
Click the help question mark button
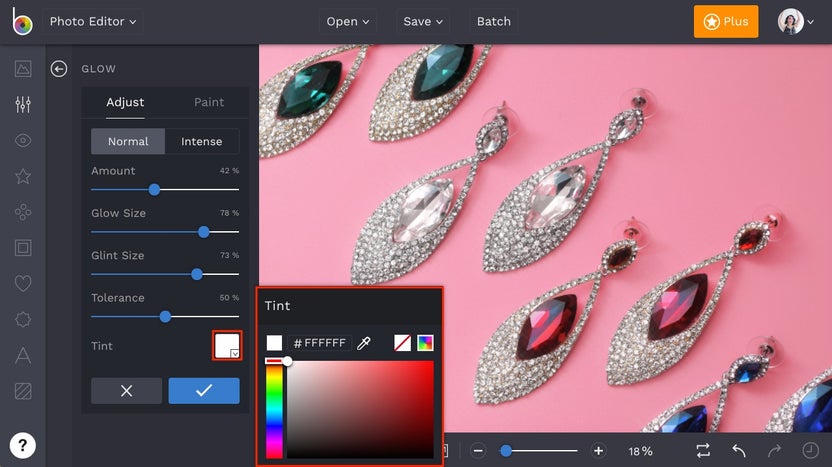coord(22,445)
